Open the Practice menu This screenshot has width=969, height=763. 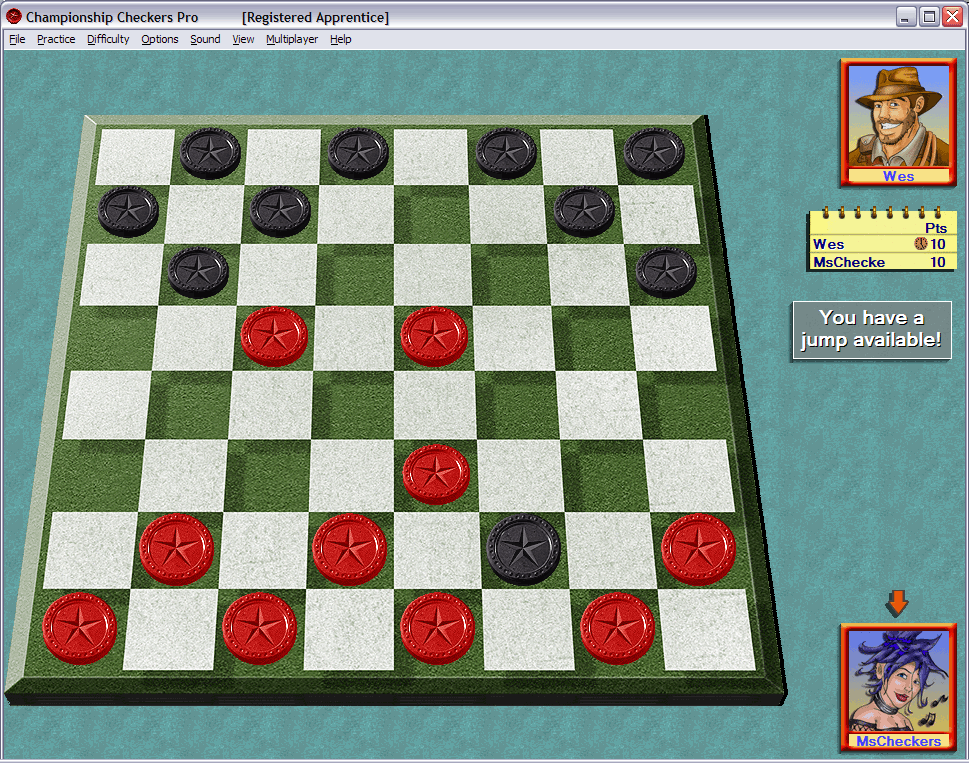coord(56,39)
